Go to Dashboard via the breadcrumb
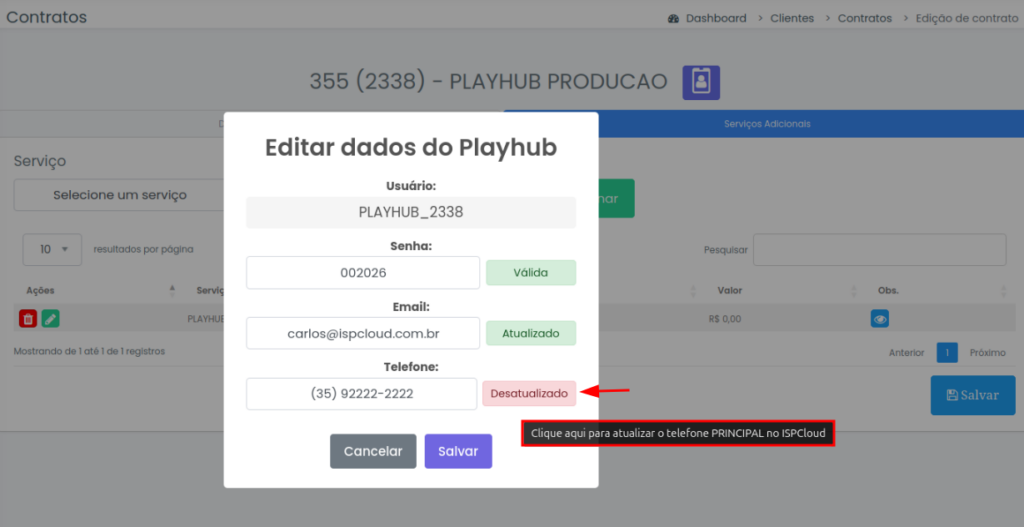Screen dimensions: 1024x527 (x=716, y=18)
